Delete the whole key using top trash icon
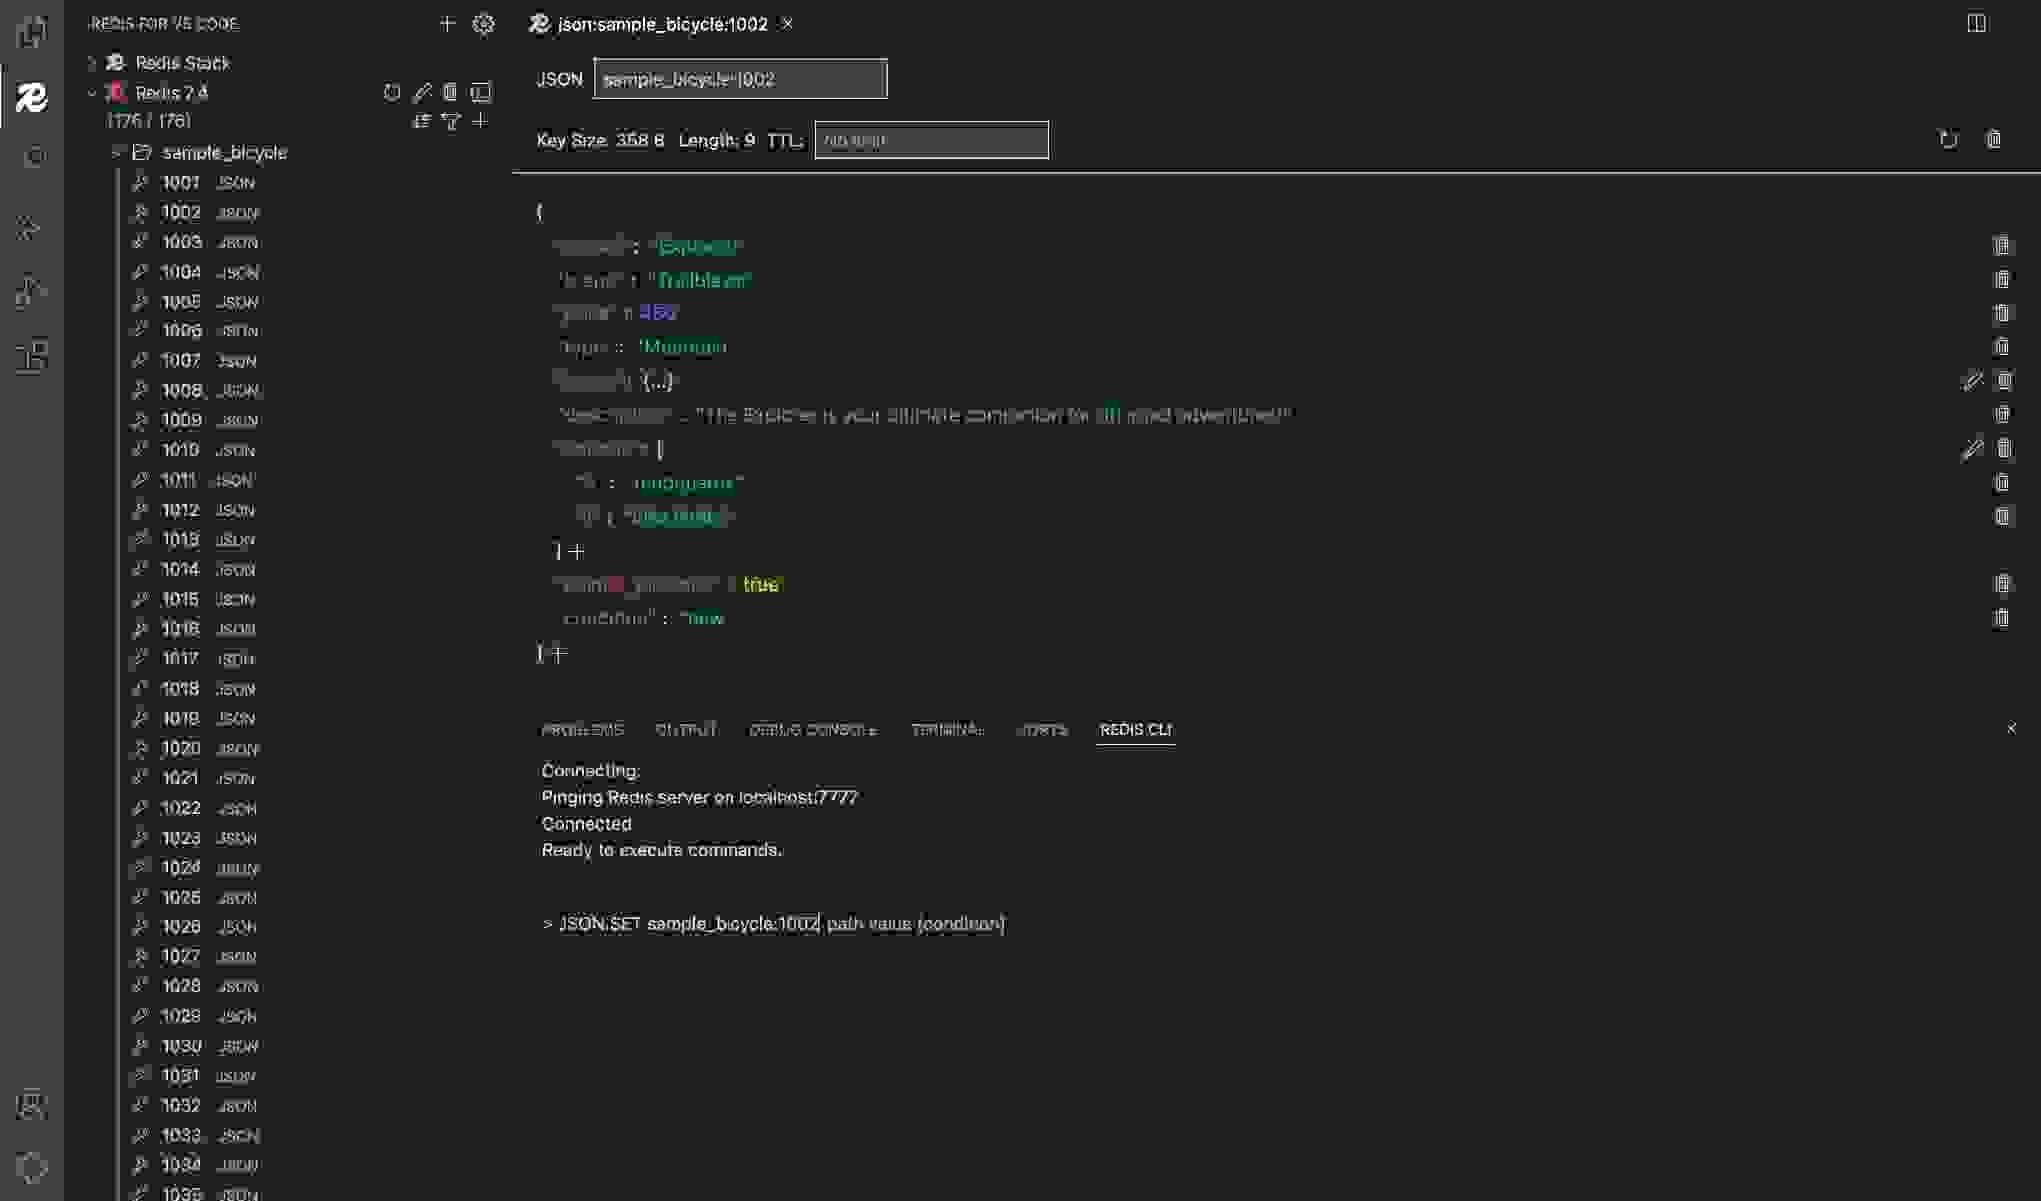The width and height of the screenshot is (2041, 1201). [x=1993, y=139]
